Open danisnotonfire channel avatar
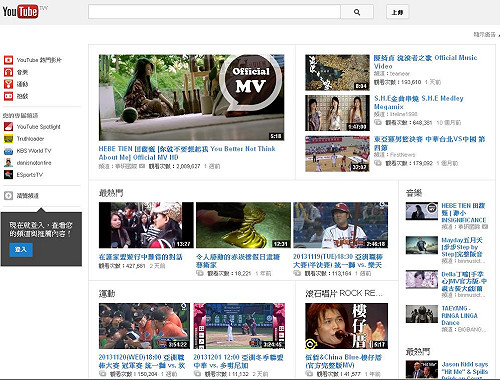500x380 pixels. tap(8, 163)
